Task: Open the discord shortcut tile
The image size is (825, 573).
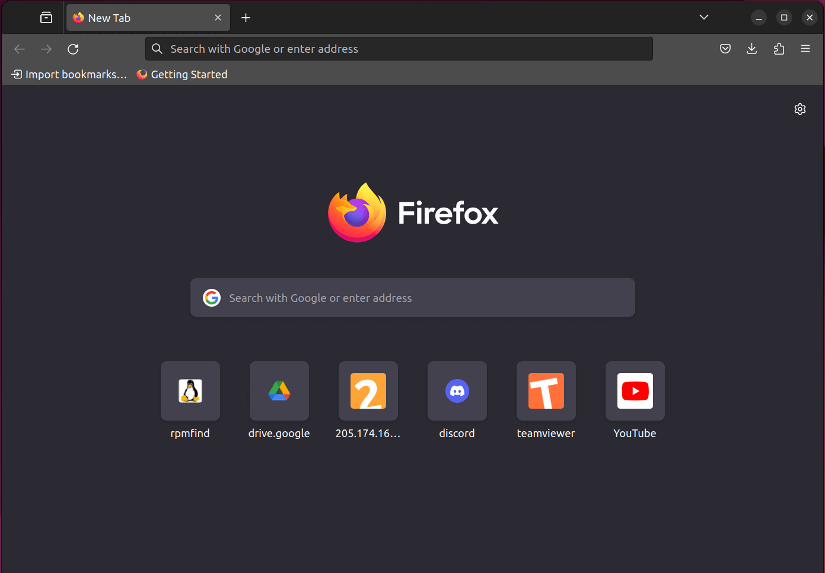Action: (457, 391)
